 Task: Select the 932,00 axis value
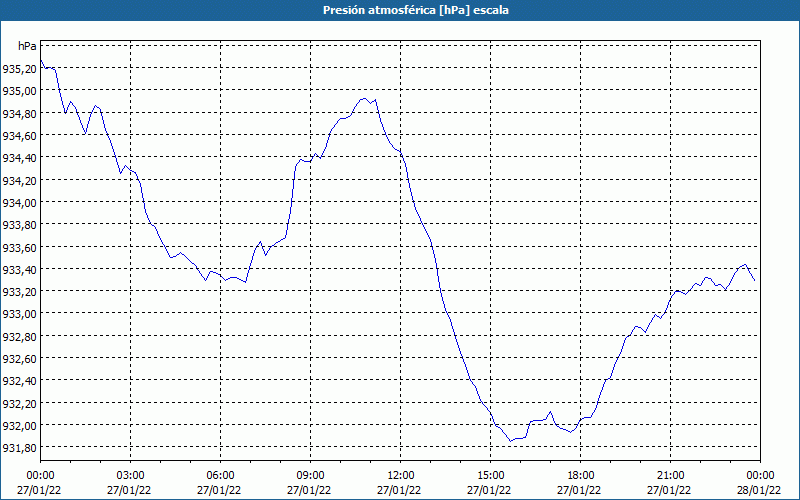19,426
